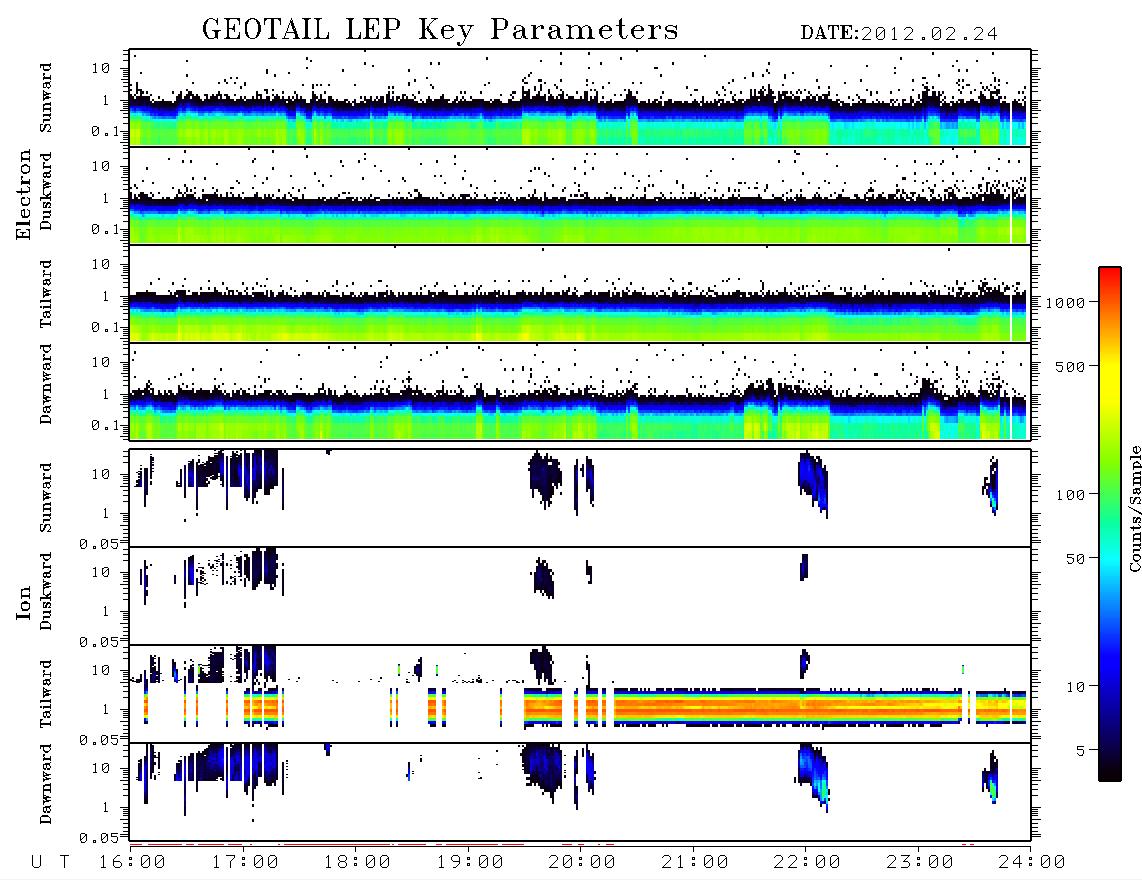Image resolution: width=1142 pixels, height=880 pixels.
Task: Click the Electron Sunward panel label
Action: 46,98
